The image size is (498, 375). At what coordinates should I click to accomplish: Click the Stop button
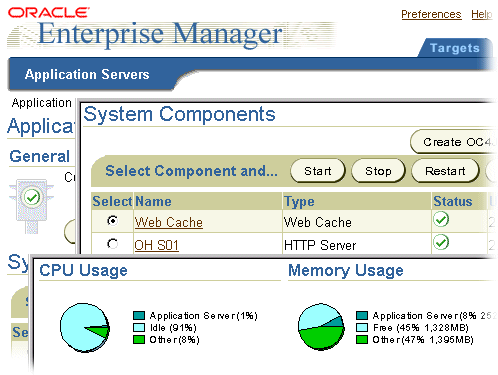tap(378, 171)
